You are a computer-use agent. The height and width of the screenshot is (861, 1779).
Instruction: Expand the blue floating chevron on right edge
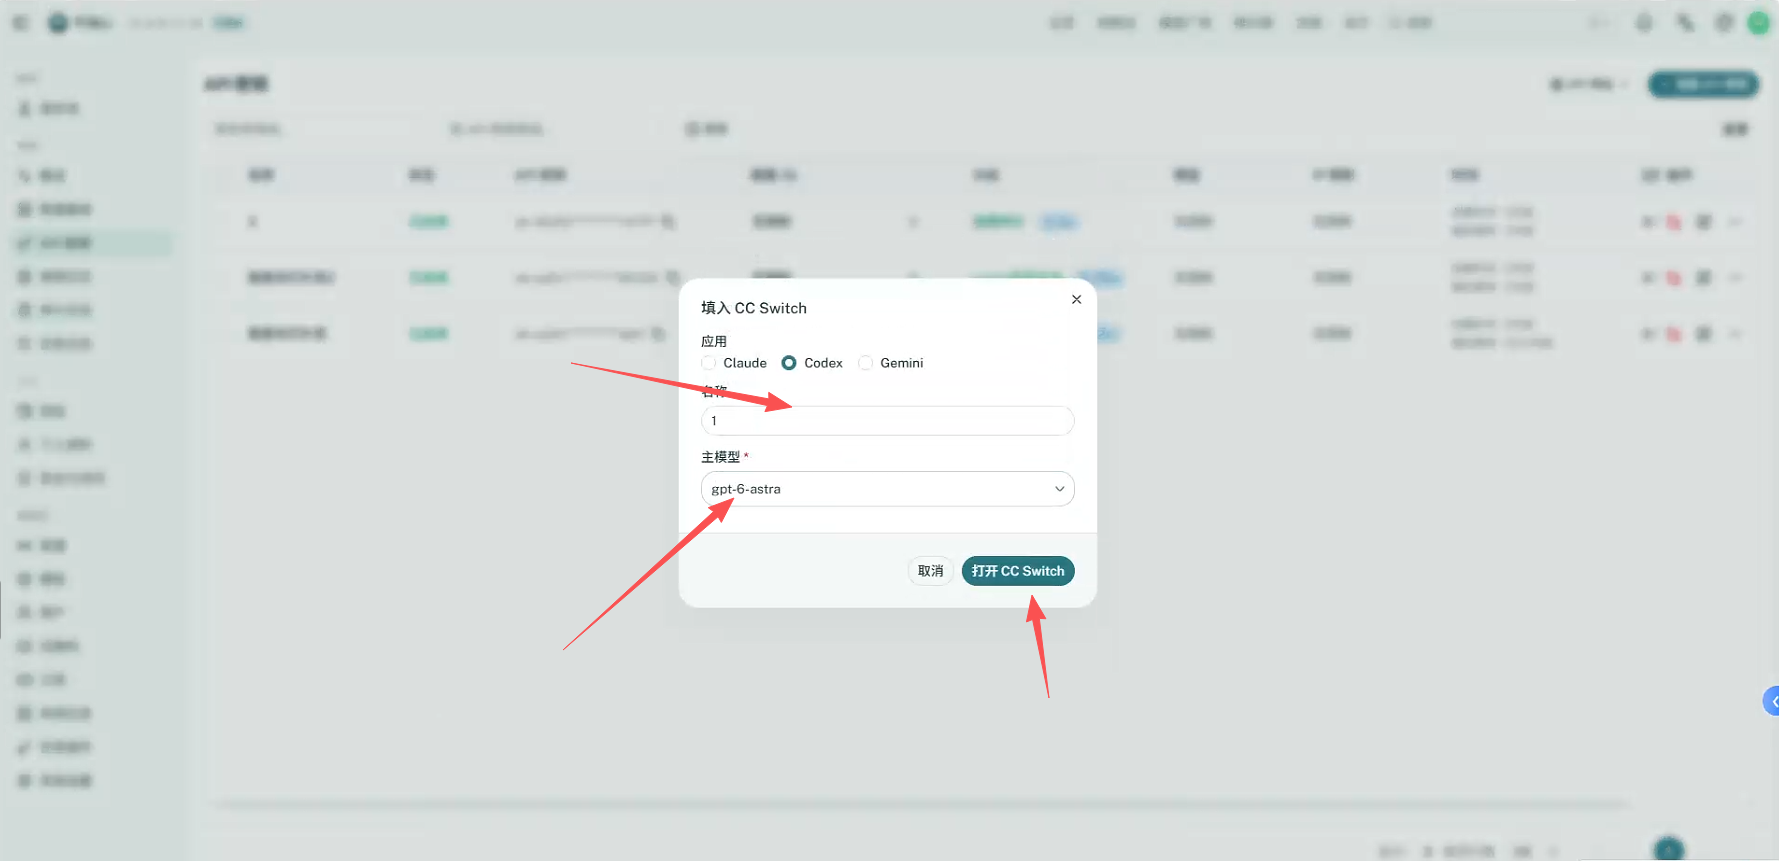point(1771,702)
